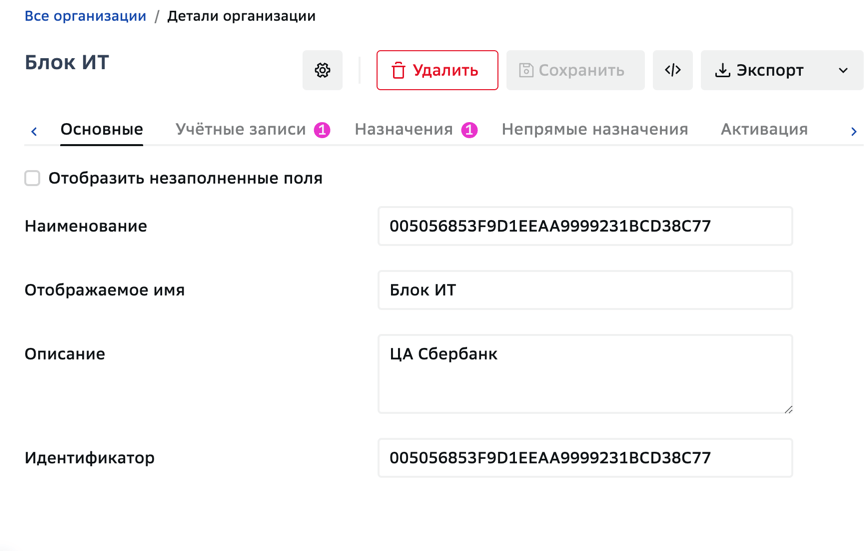Viewport: 866px width, 551px height.
Task: Focus the Идентификатор input field
Action: tap(585, 458)
